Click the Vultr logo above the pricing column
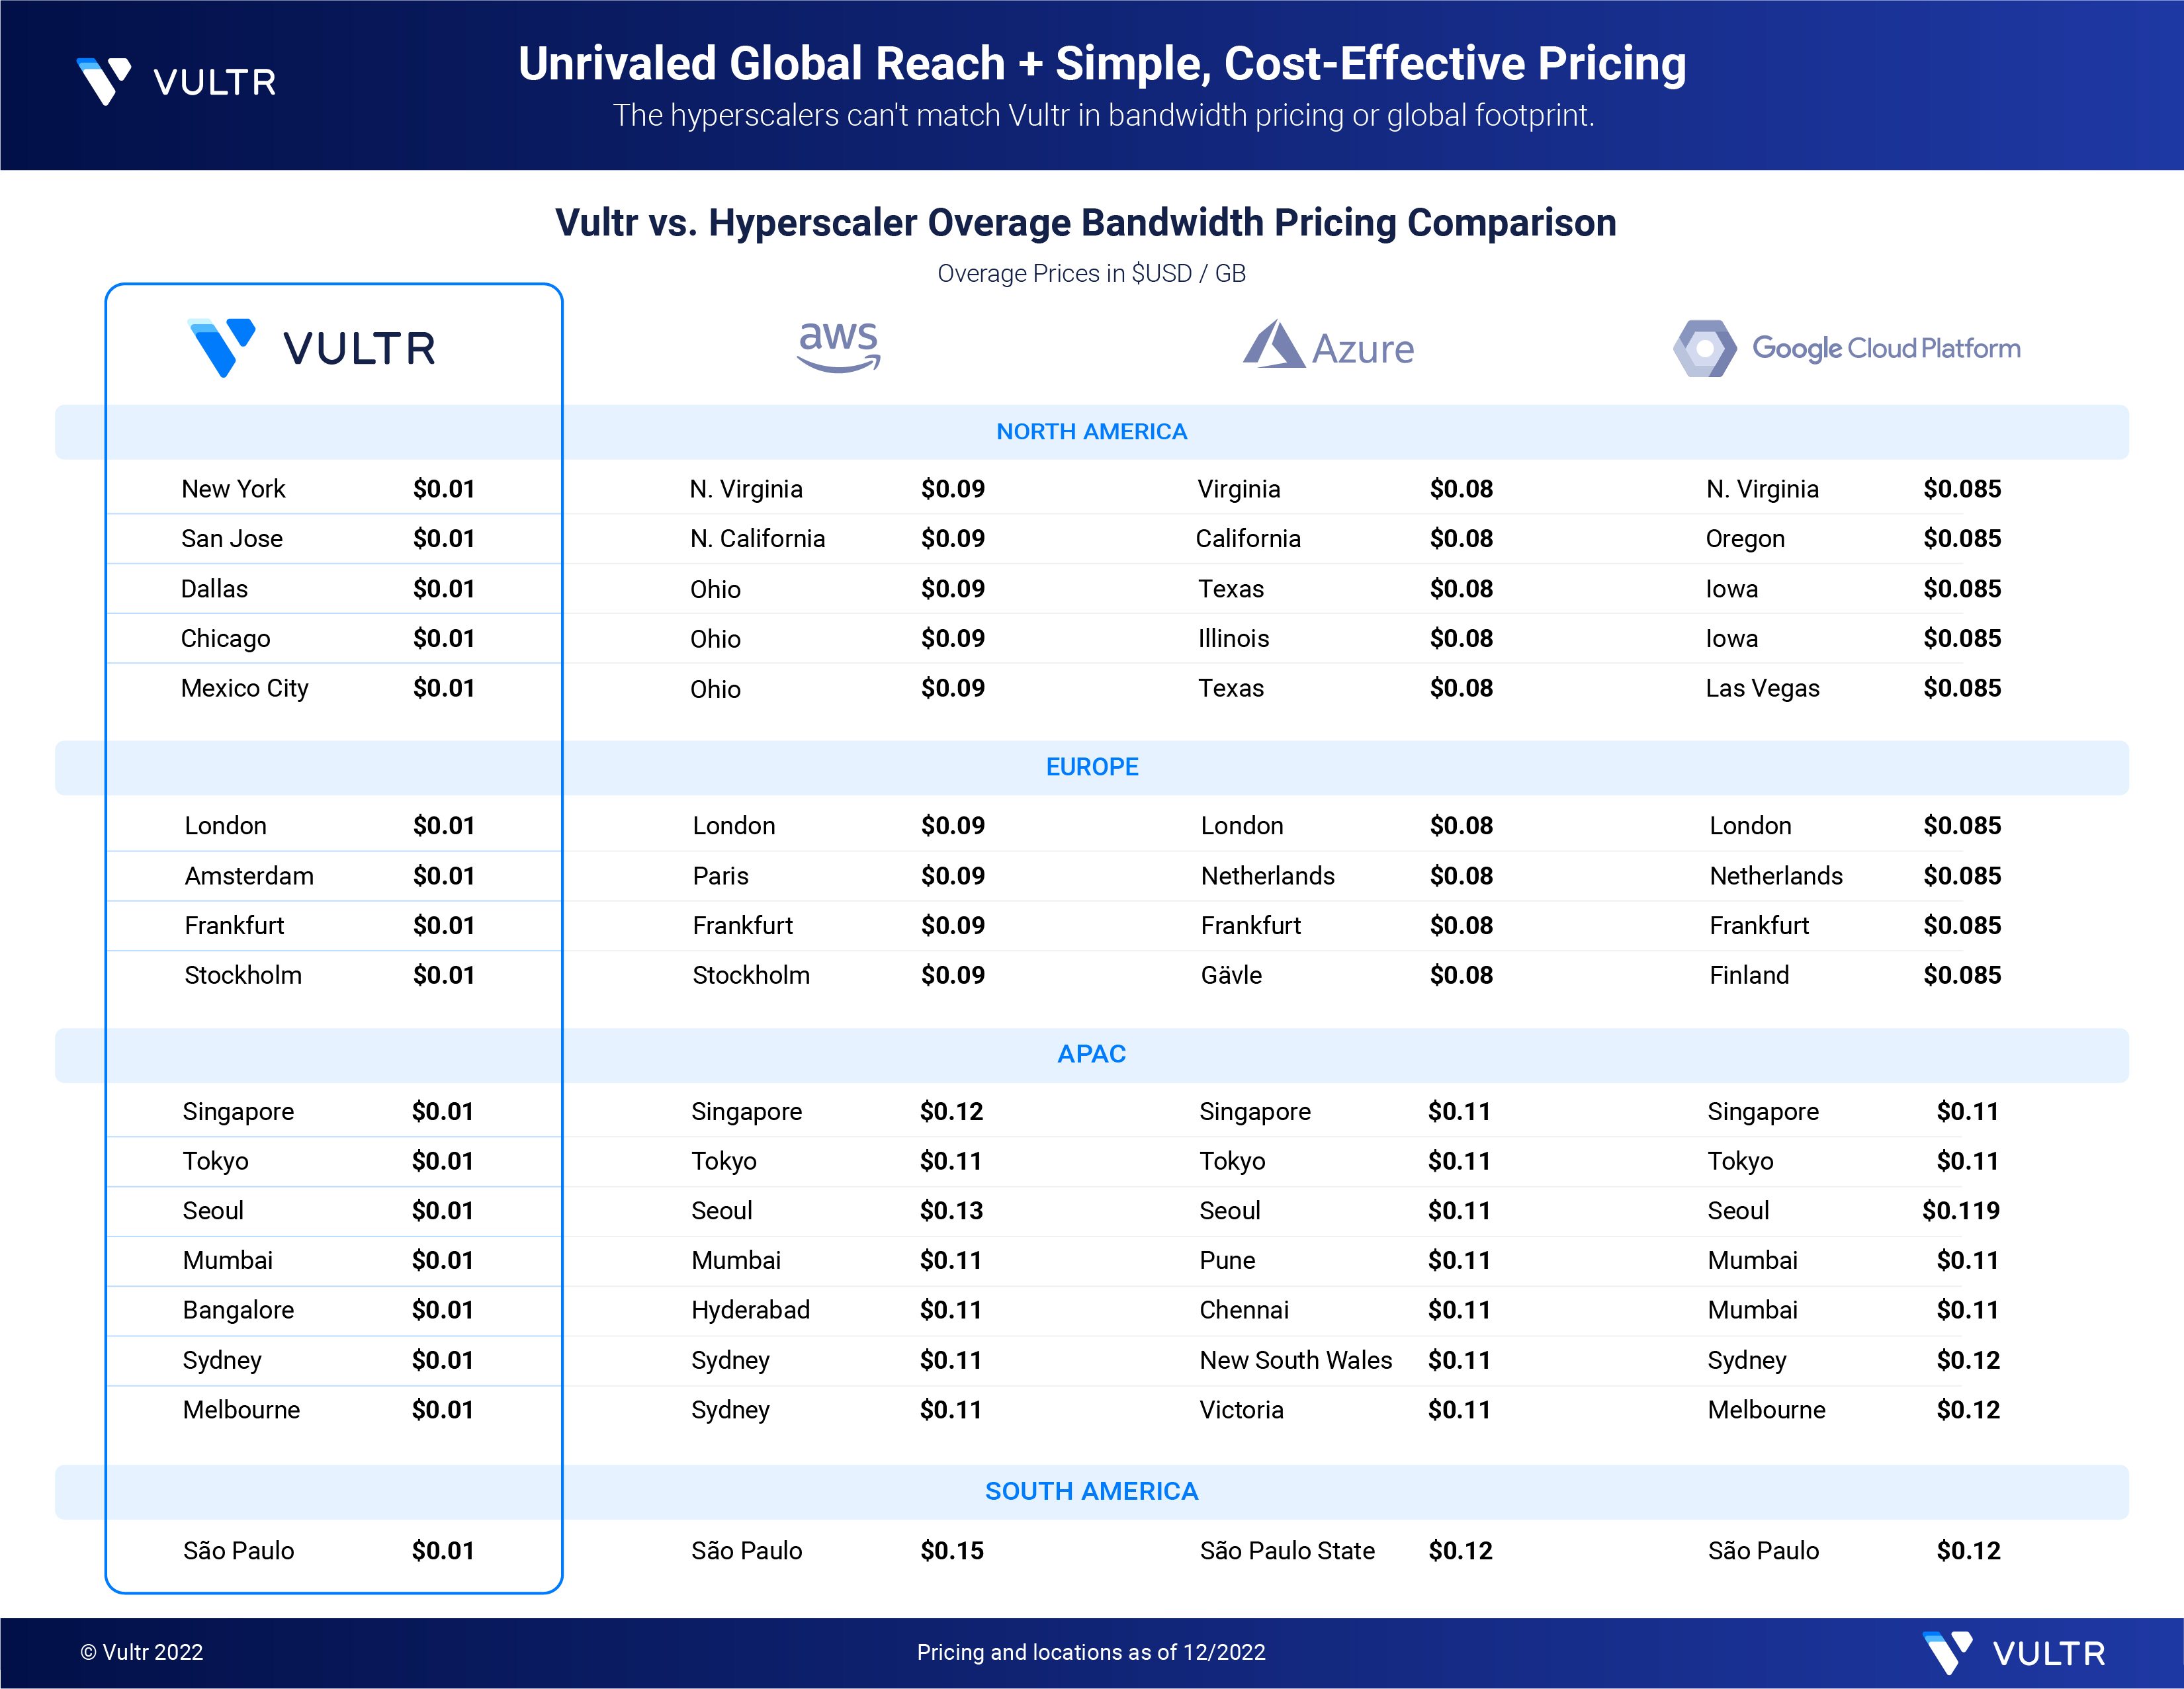This screenshot has width=2184, height=1689. 312,348
